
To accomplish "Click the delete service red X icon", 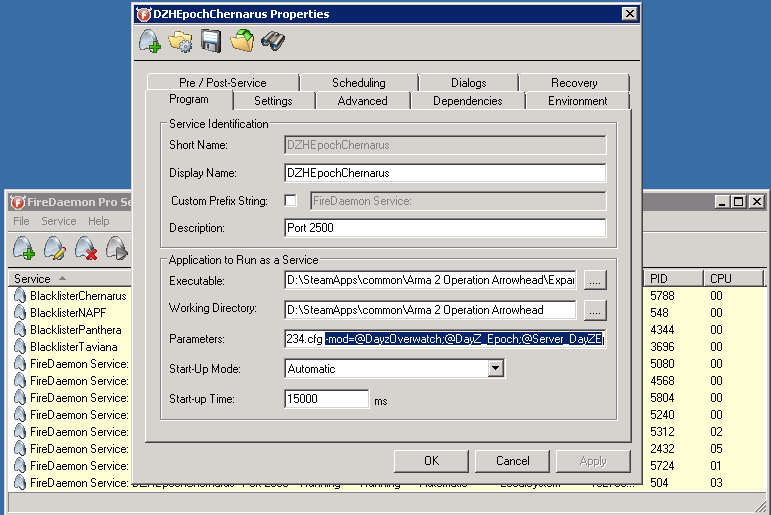I will 86,247.
